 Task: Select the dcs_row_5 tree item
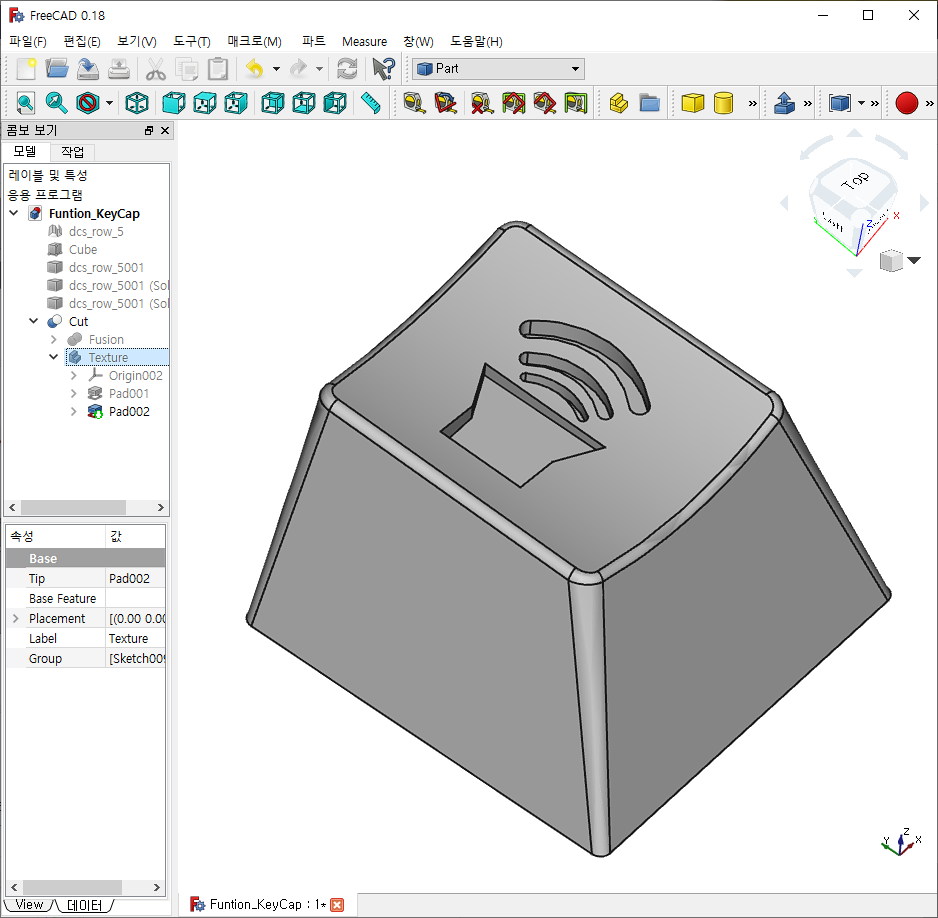coord(96,231)
